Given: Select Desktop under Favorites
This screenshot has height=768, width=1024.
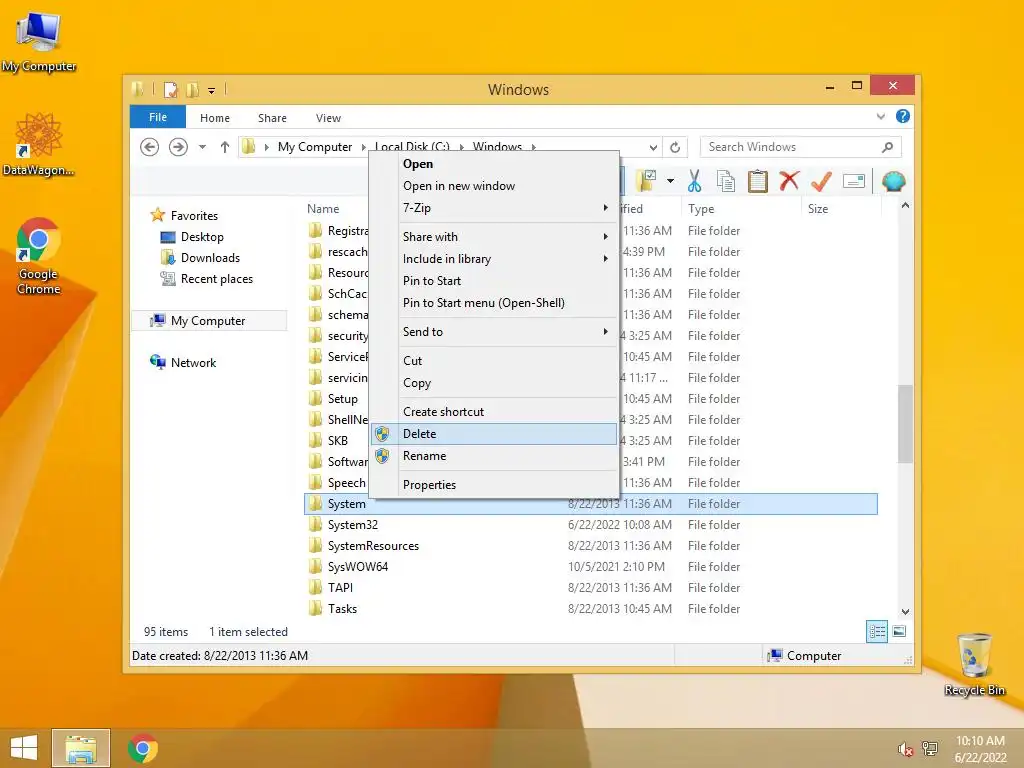Looking at the screenshot, I should pos(202,236).
